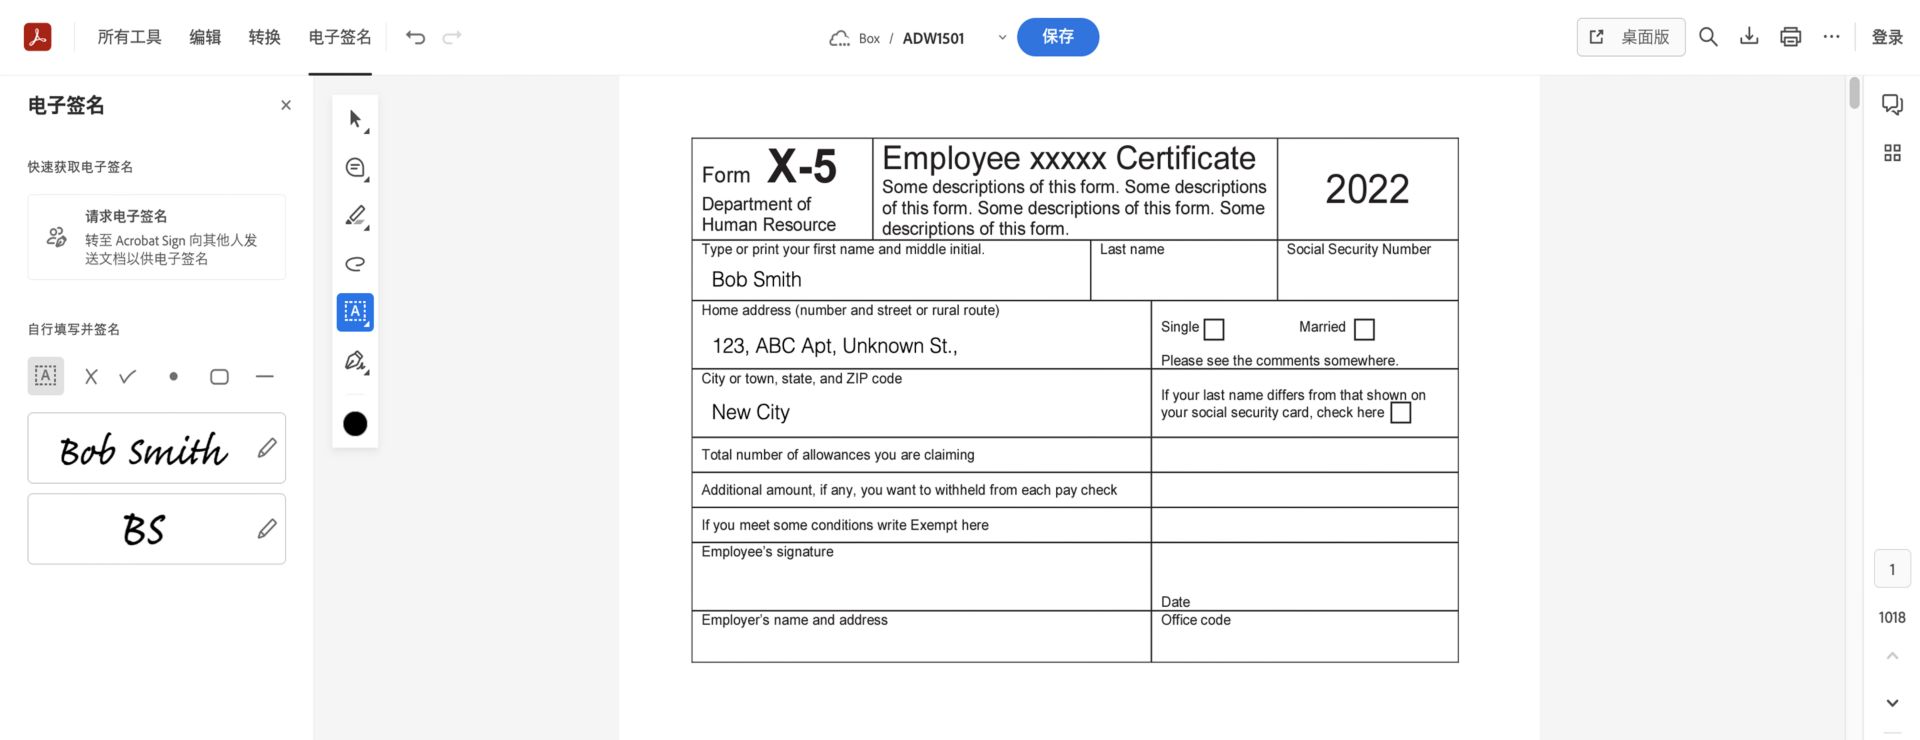1920x740 pixels.
Task: Click the New City text
Action: (x=750, y=412)
